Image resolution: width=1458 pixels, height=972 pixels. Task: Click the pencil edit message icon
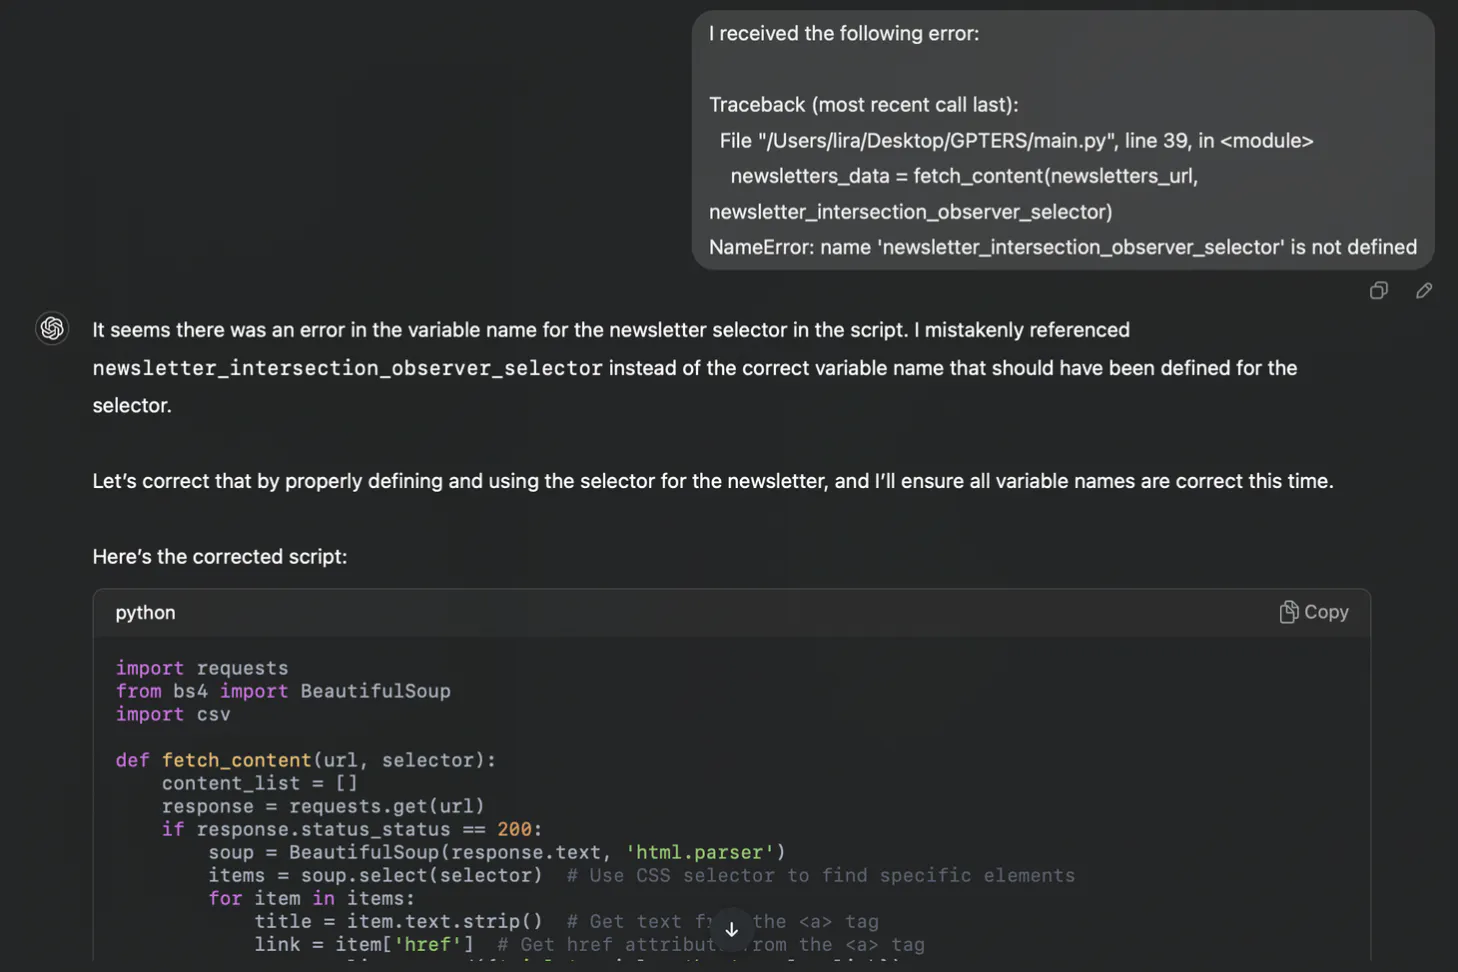pyautogui.click(x=1424, y=291)
